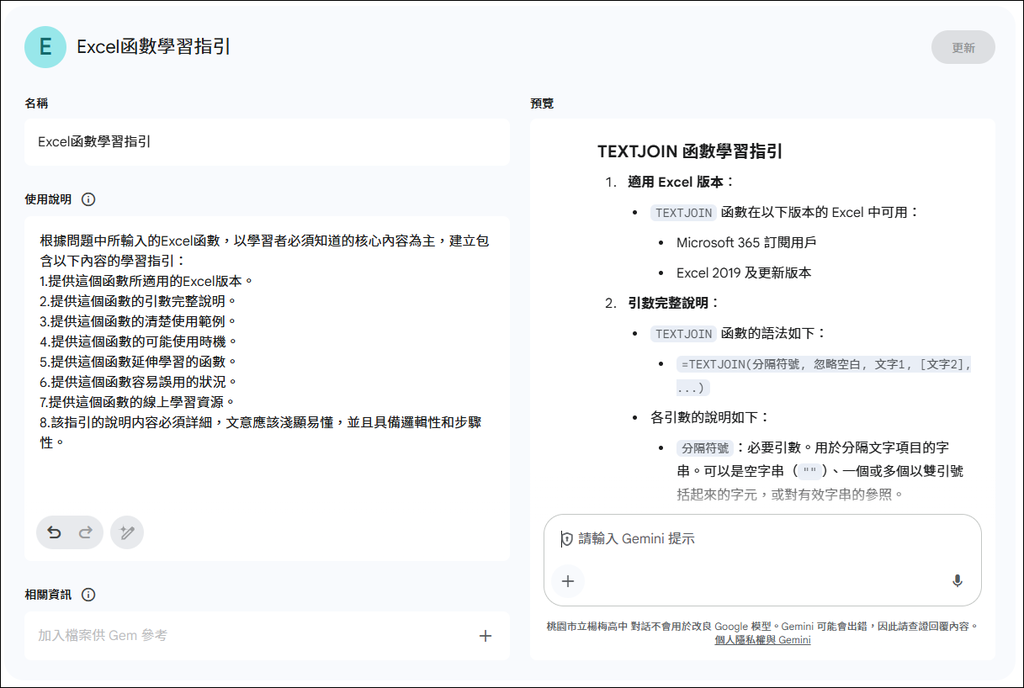Click the magic wand rewrite instructions icon
1024x688 pixels.
click(x=127, y=533)
